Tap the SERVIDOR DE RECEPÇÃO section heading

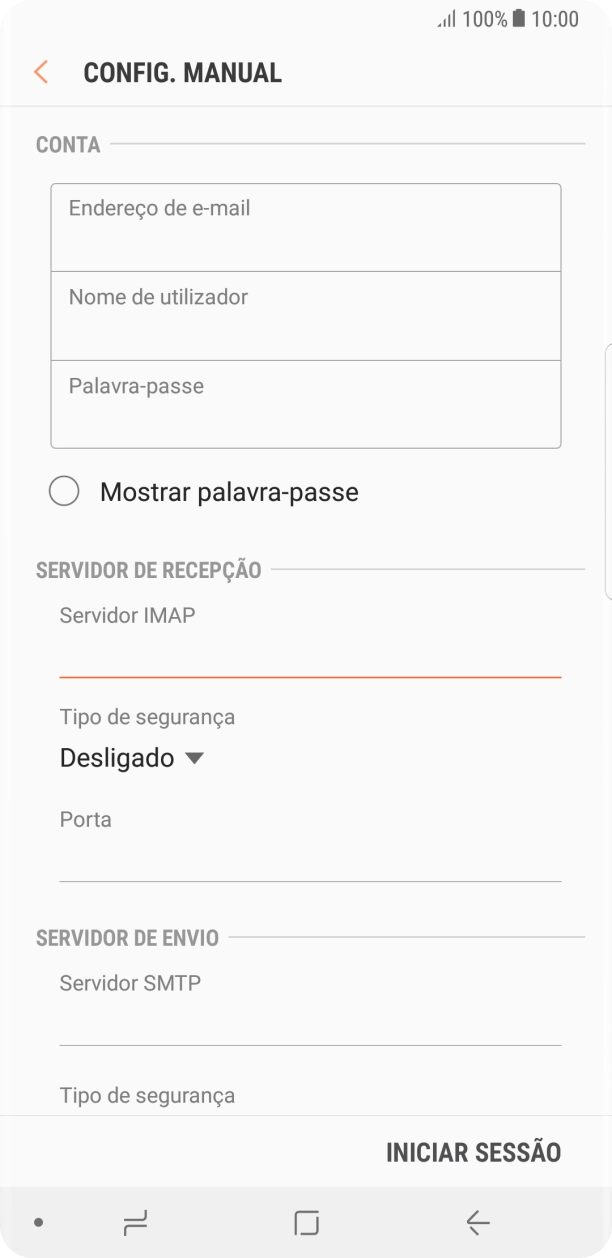pos(146,570)
